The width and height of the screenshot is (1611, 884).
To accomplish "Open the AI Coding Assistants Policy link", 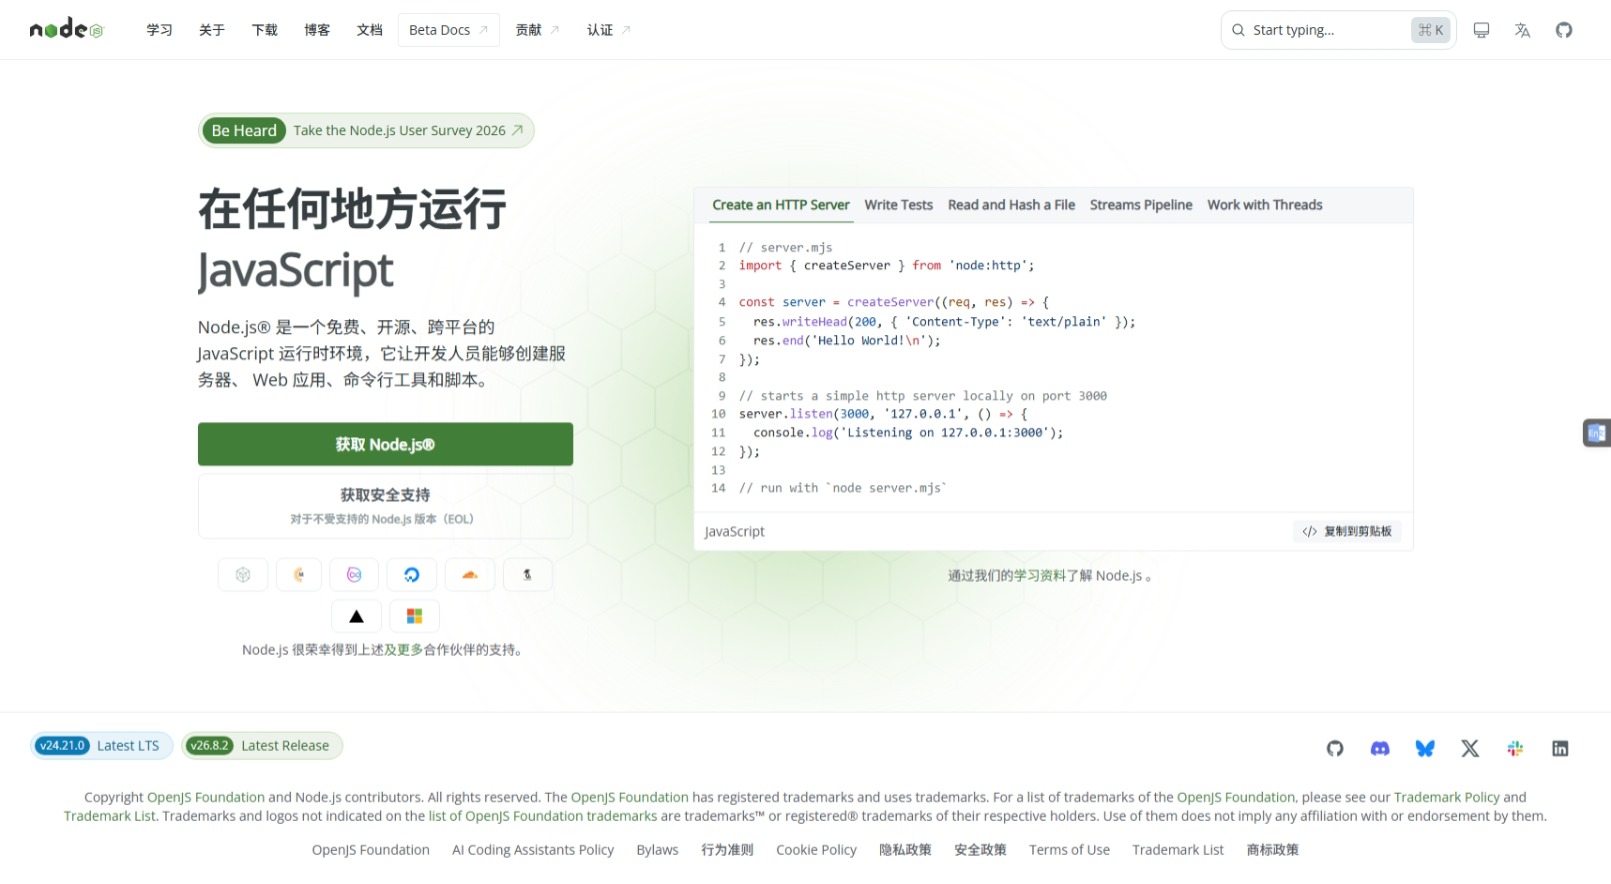I will [533, 850].
